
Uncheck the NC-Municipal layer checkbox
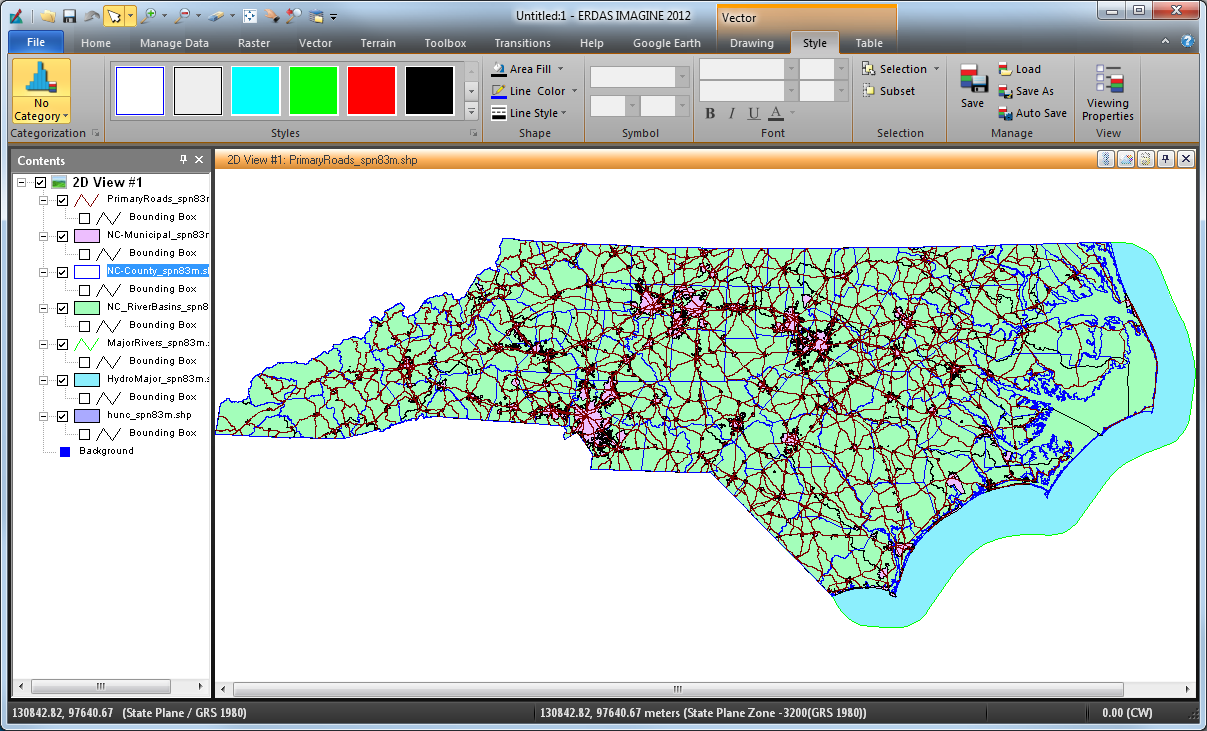click(x=63, y=236)
